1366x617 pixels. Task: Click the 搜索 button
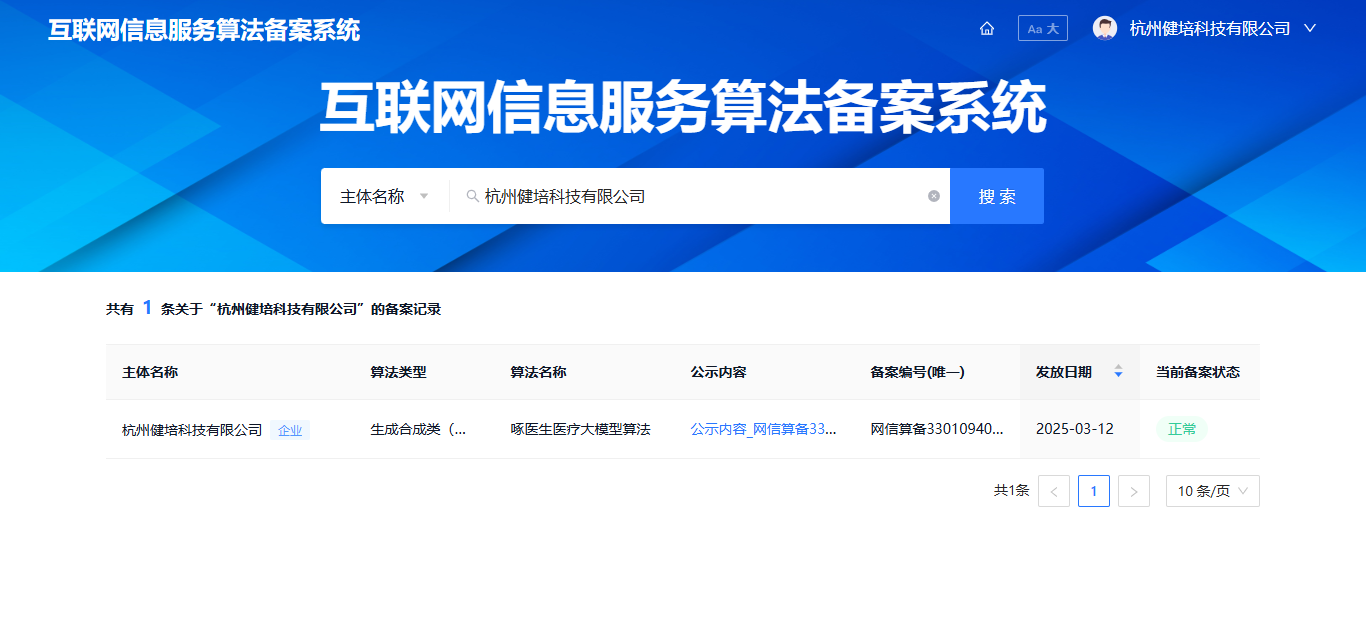pos(996,197)
